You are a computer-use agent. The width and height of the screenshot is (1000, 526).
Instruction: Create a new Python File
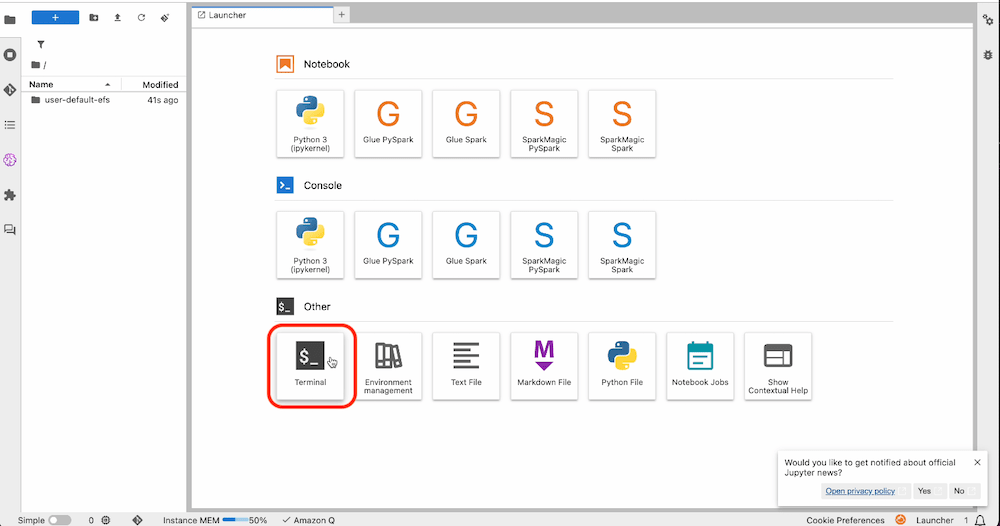(622, 366)
